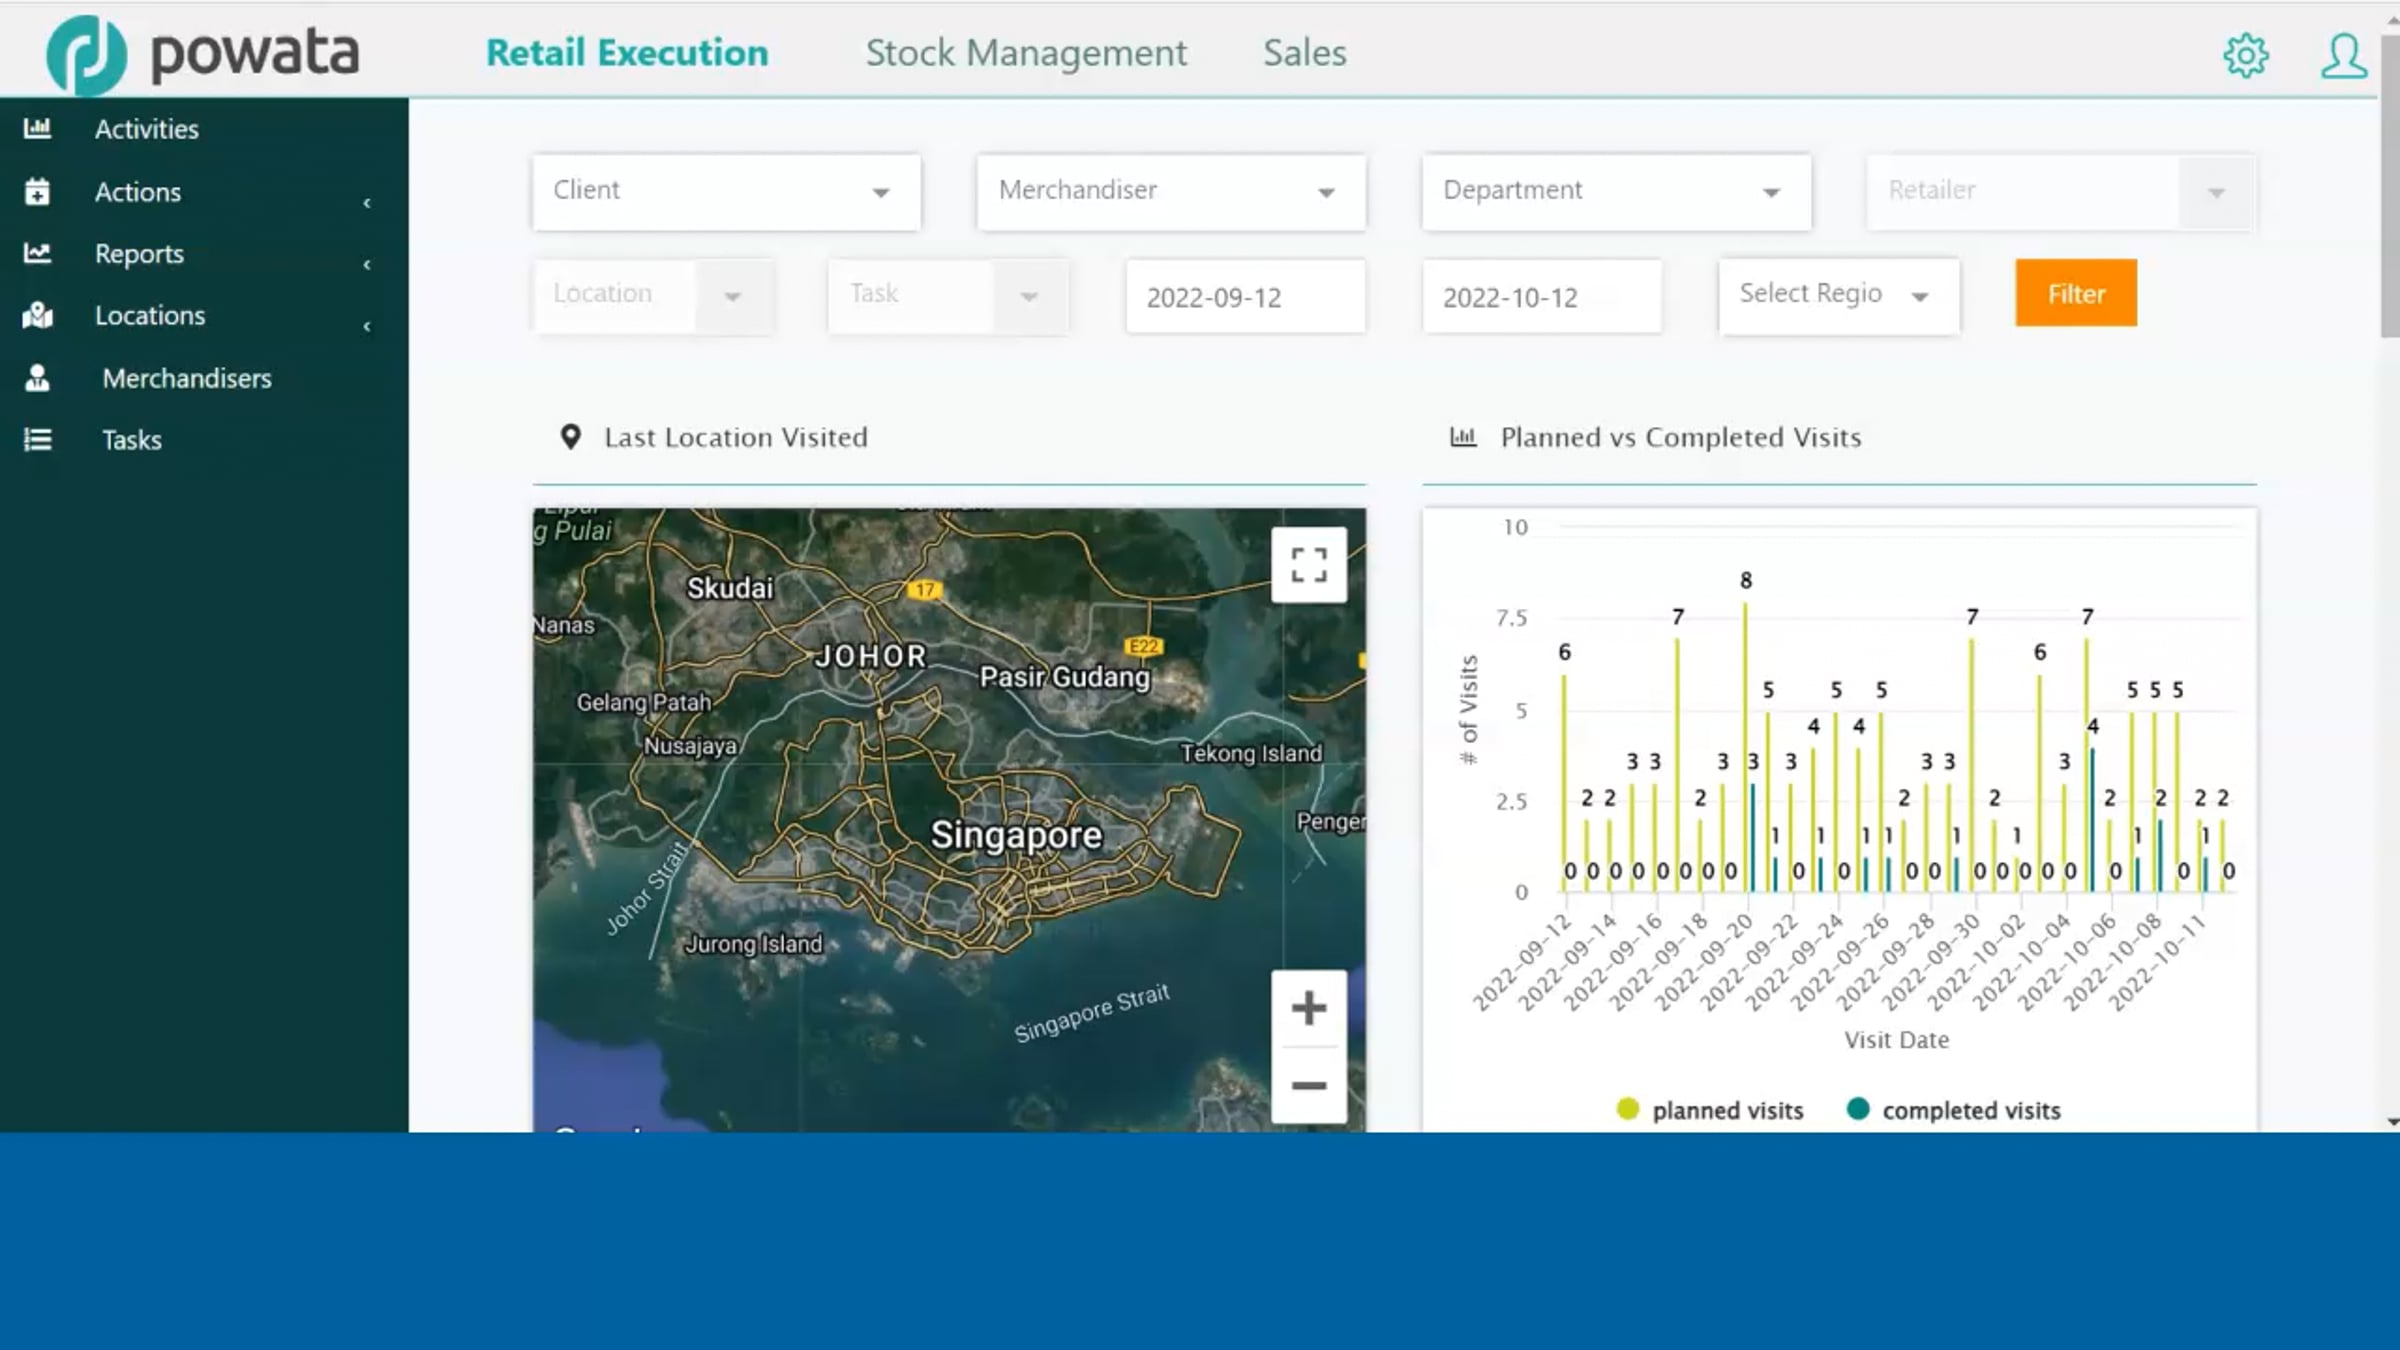Click the Tasks list icon
Viewport: 2400px width, 1350px height.
pos(37,440)
